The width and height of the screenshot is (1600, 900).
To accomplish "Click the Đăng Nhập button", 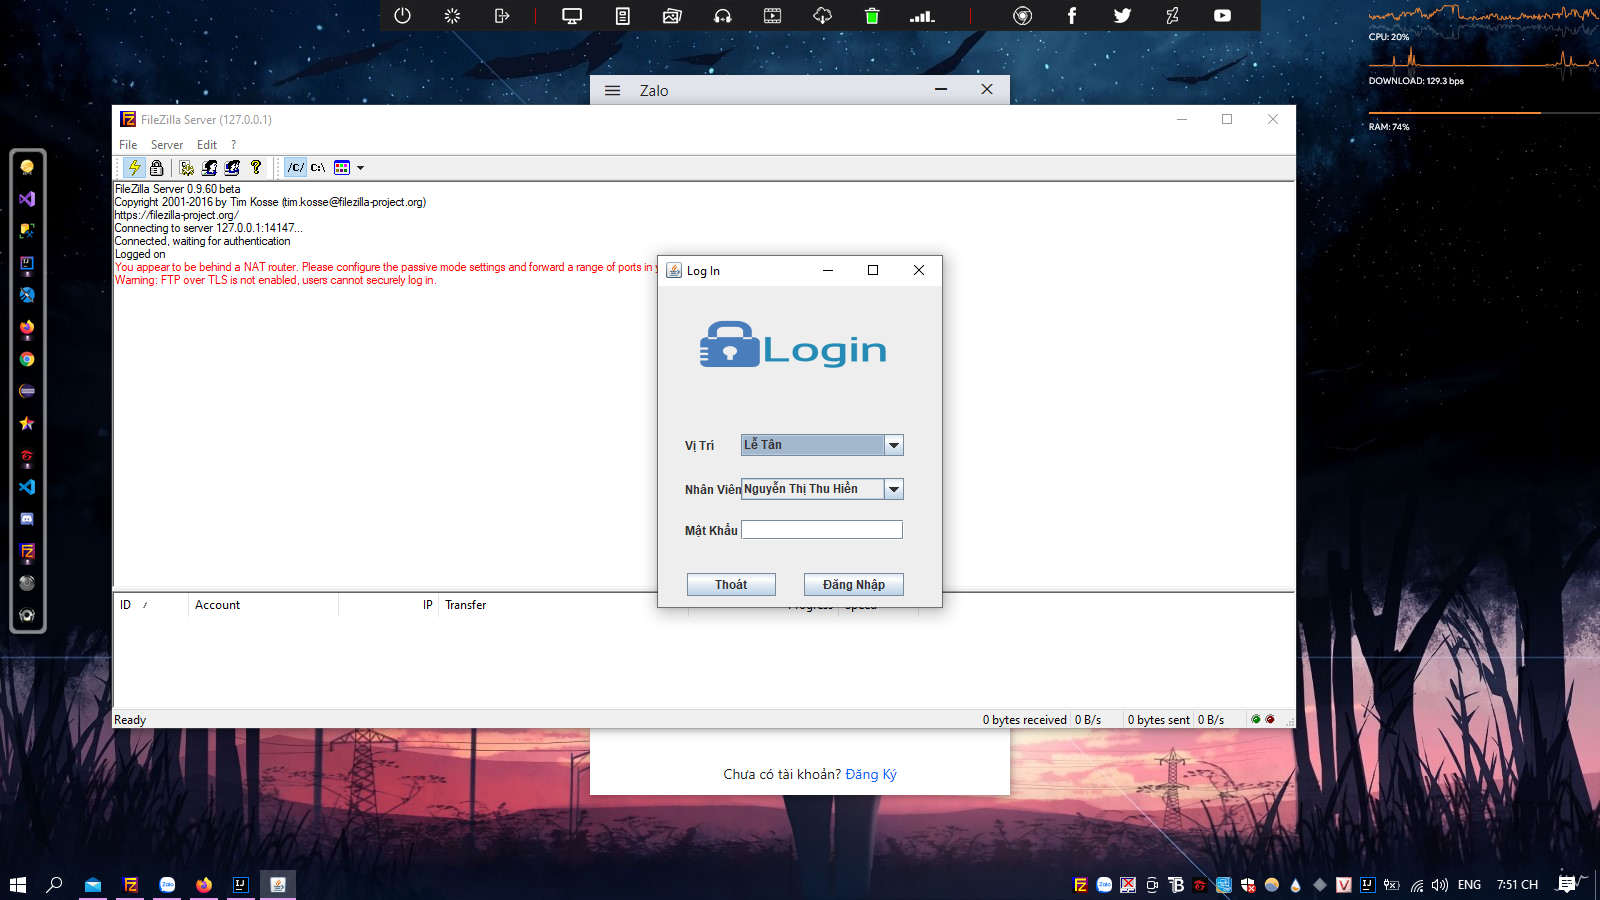I will point(854,585).
